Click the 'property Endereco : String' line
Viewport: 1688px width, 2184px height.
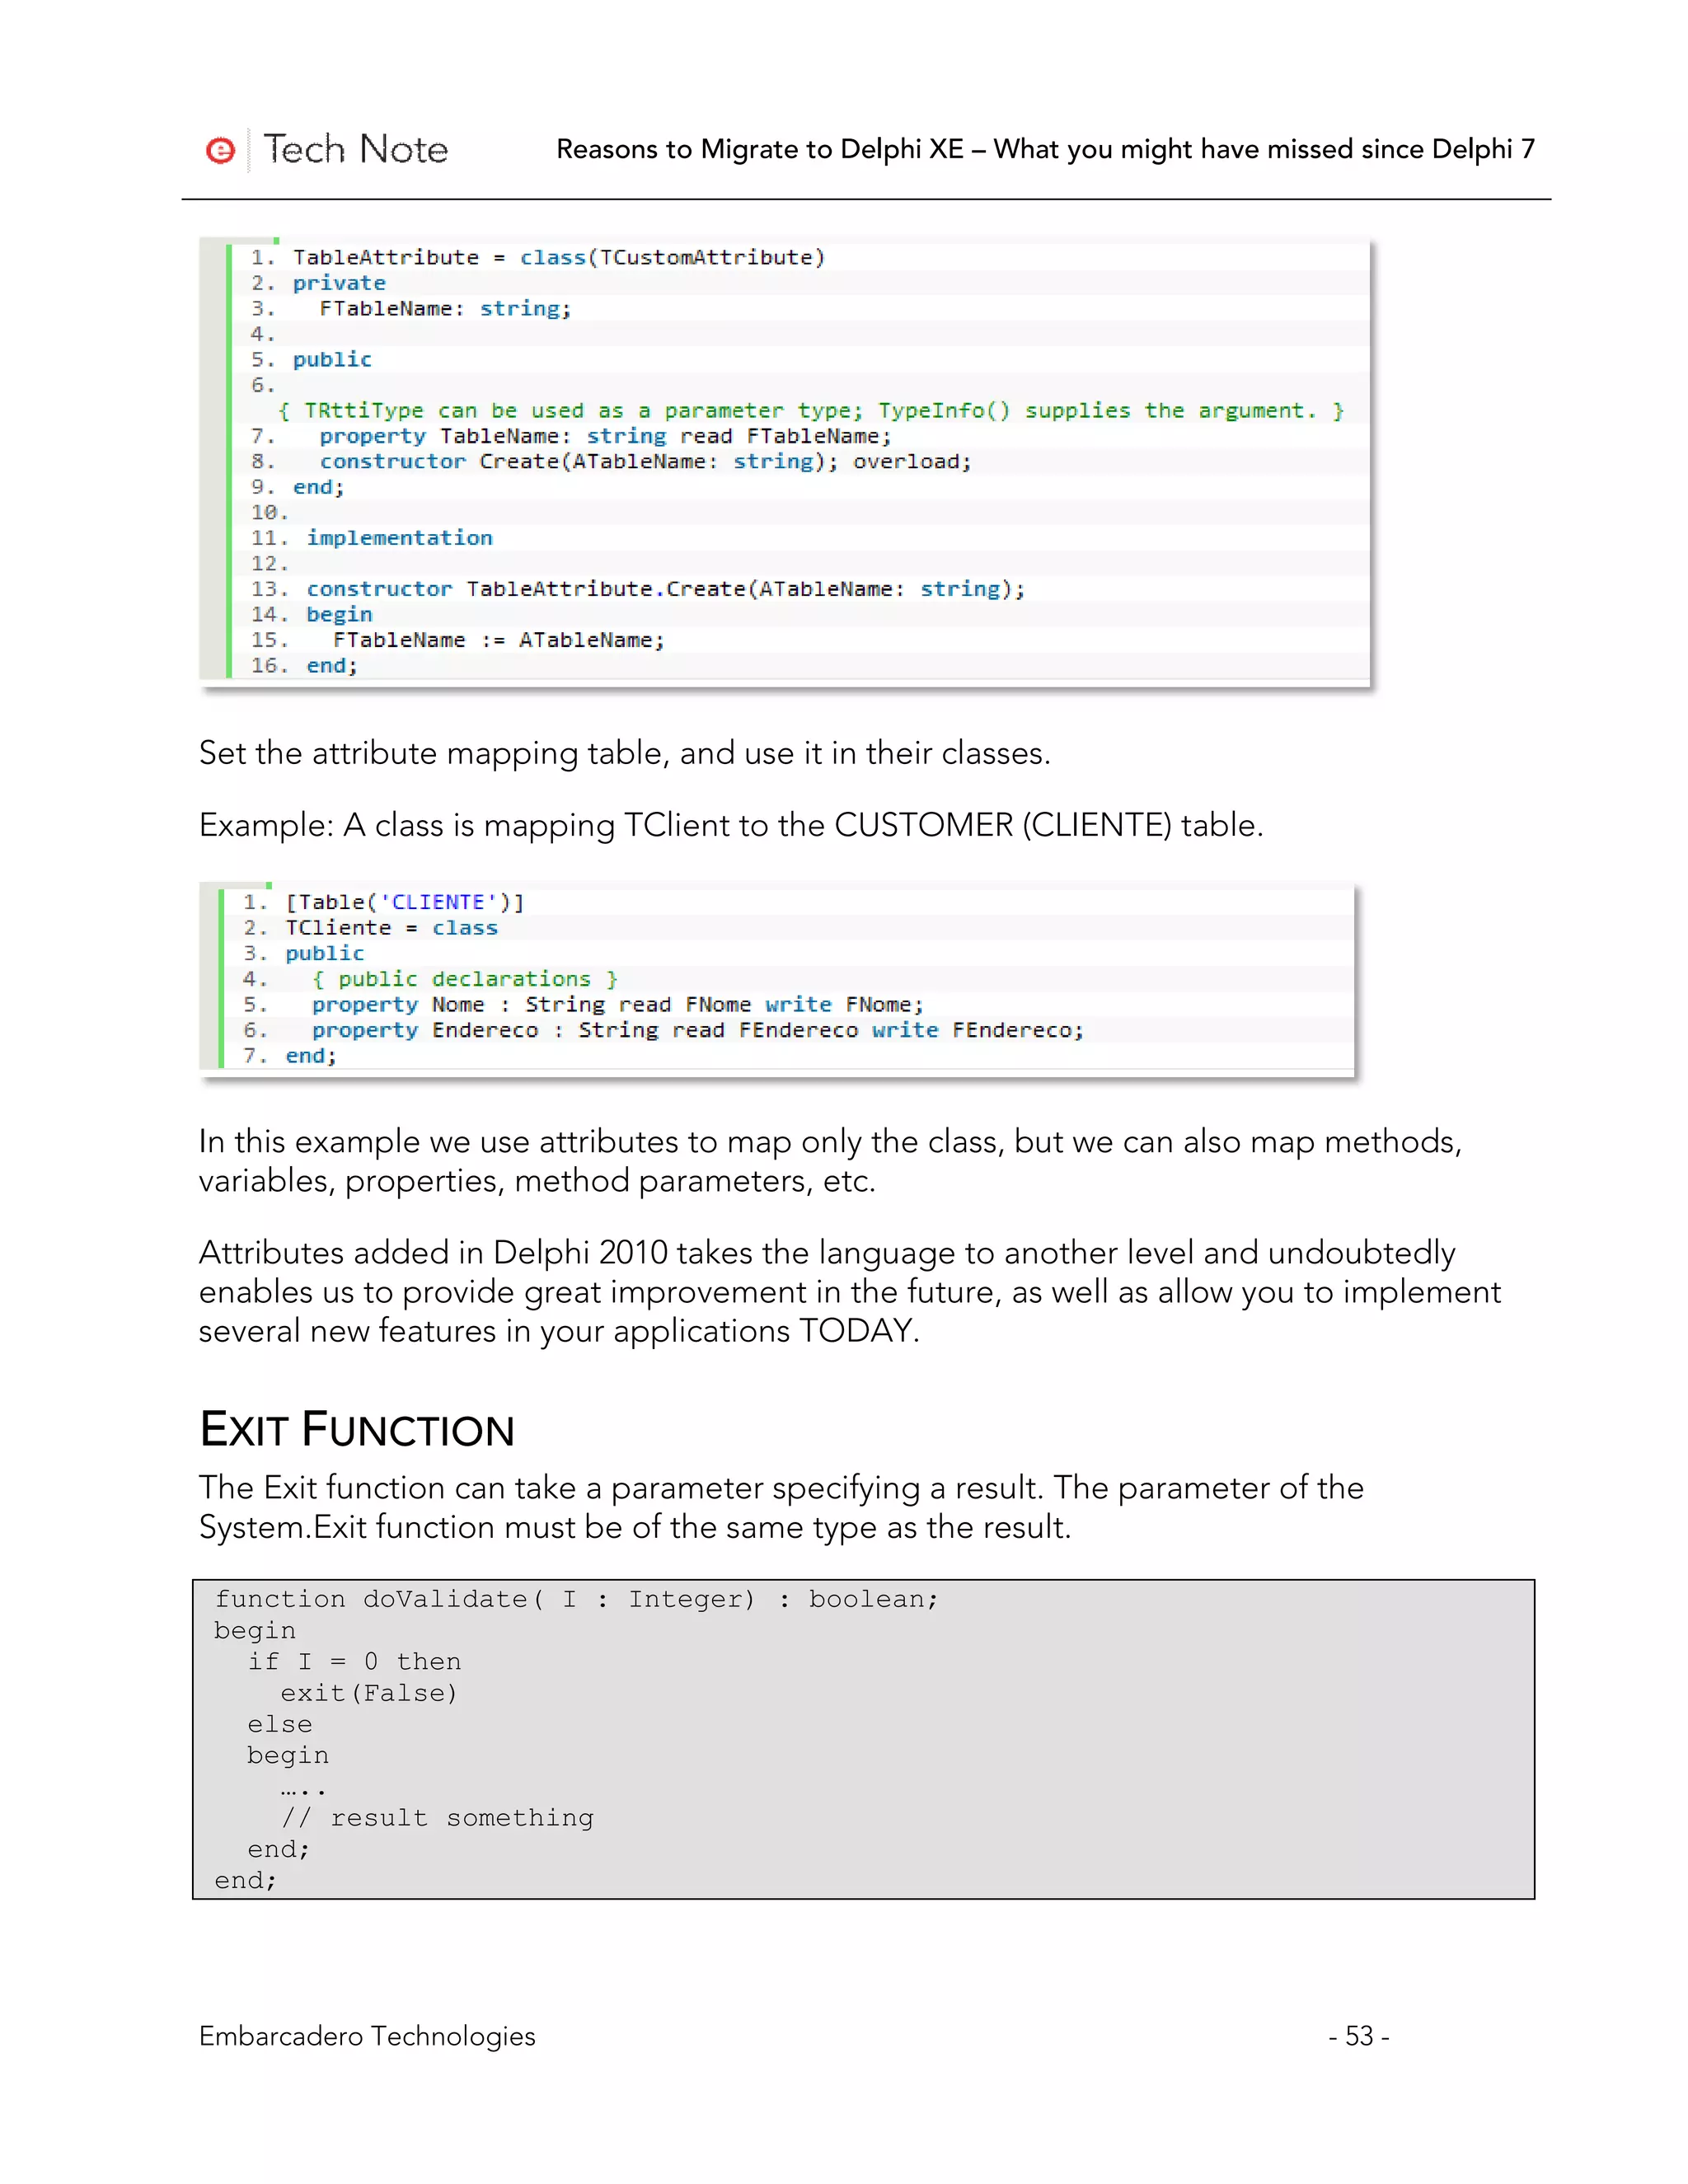[x=697, y=1030]
